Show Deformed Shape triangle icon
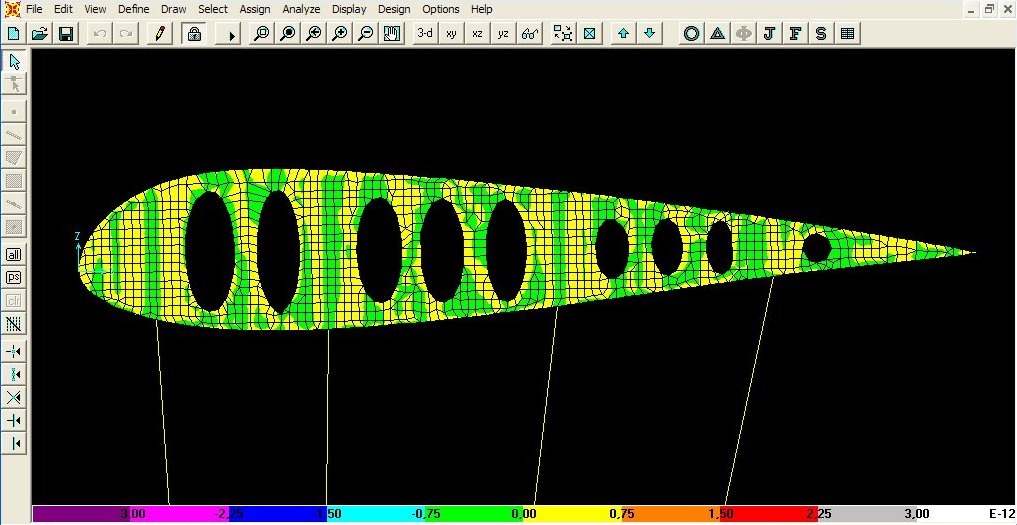This screenshot has height=525, width=1017. pyautogui.click(x=717, y=33)
